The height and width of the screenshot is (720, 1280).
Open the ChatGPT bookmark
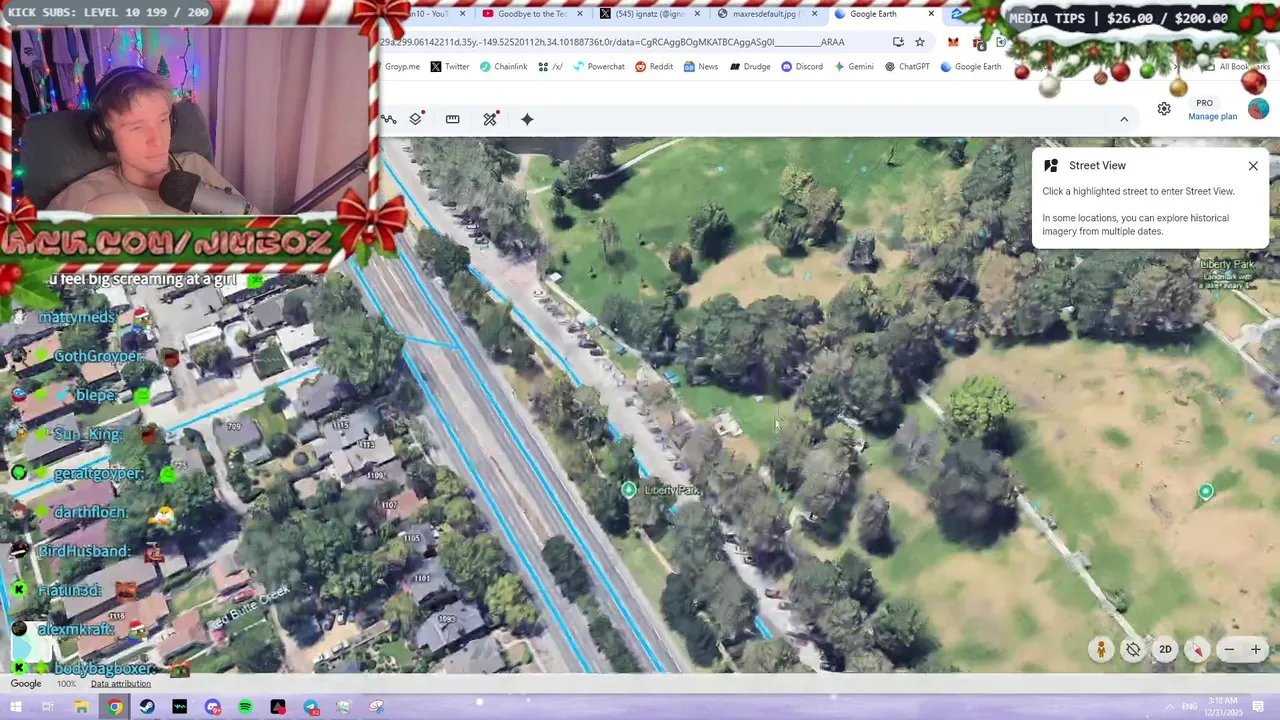pyautogui.click(x=907, y=67)
